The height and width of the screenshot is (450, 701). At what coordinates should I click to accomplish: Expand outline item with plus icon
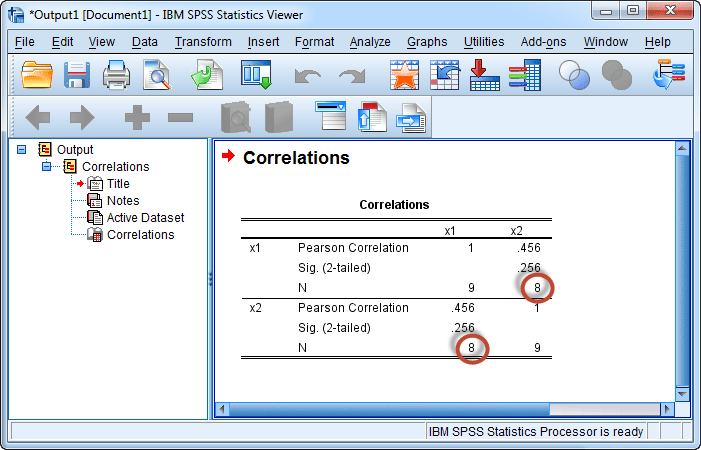[137, 118]
